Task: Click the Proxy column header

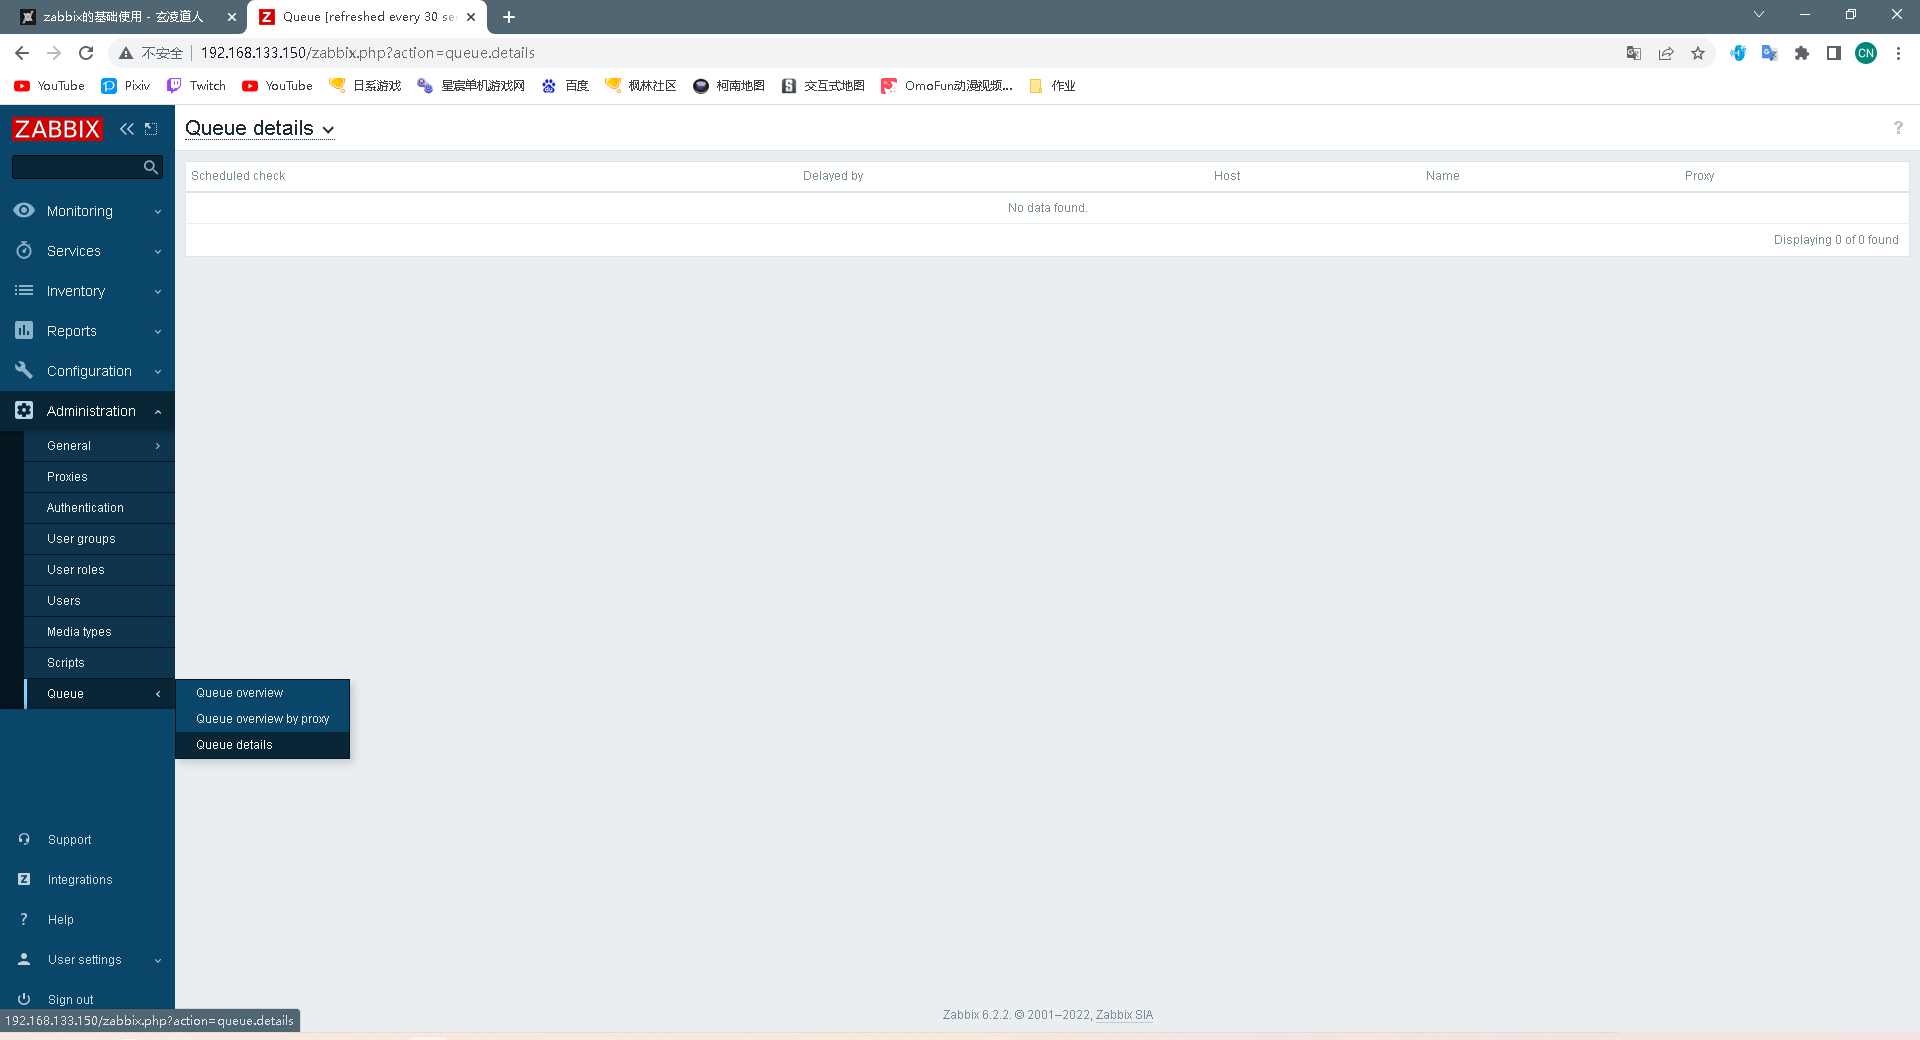Action: 1699,176
